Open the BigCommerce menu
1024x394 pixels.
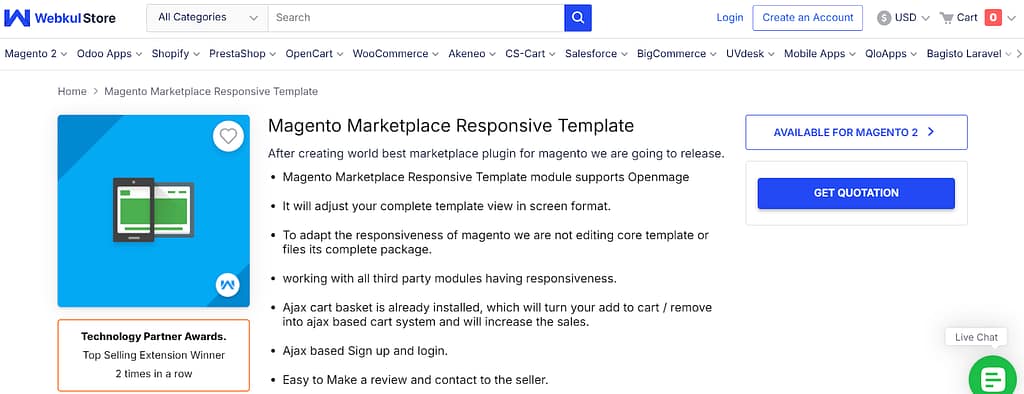[677, 54]
